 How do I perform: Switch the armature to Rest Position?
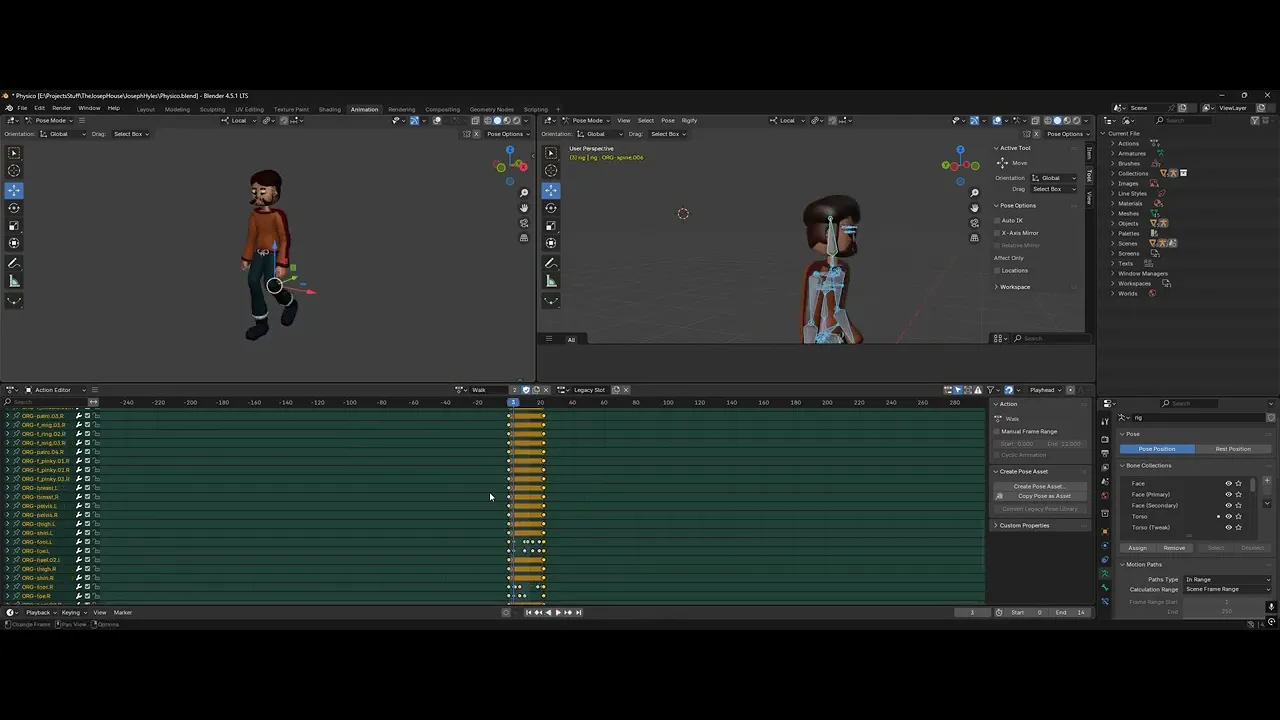pyautogui.click(x=1233, y=449)
